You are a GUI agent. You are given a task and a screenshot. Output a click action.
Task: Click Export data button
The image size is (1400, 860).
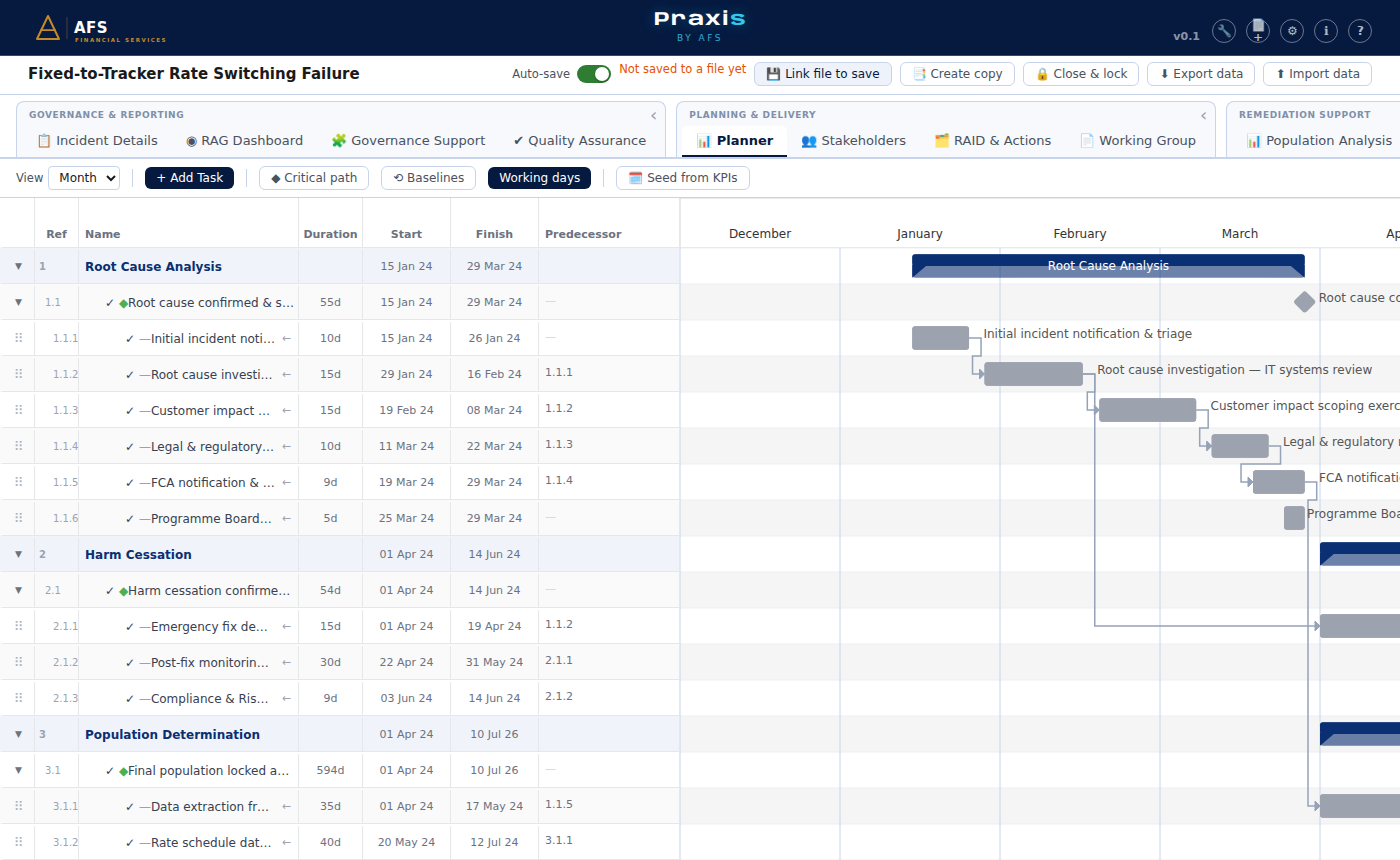pyautogui.click(x=1201, y=74)
